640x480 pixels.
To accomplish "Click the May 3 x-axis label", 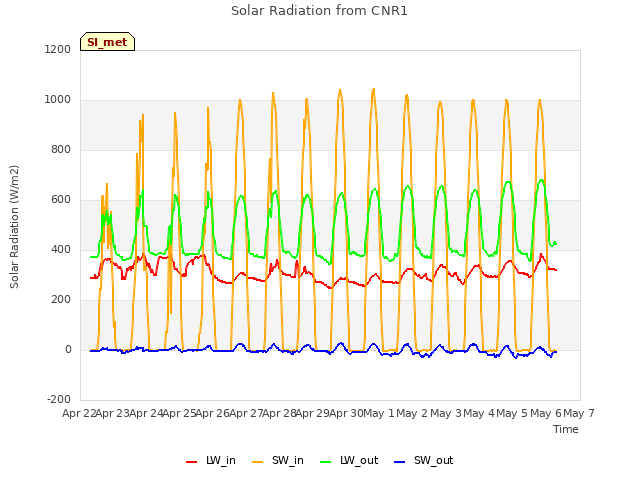I will (x=446, y=413).
